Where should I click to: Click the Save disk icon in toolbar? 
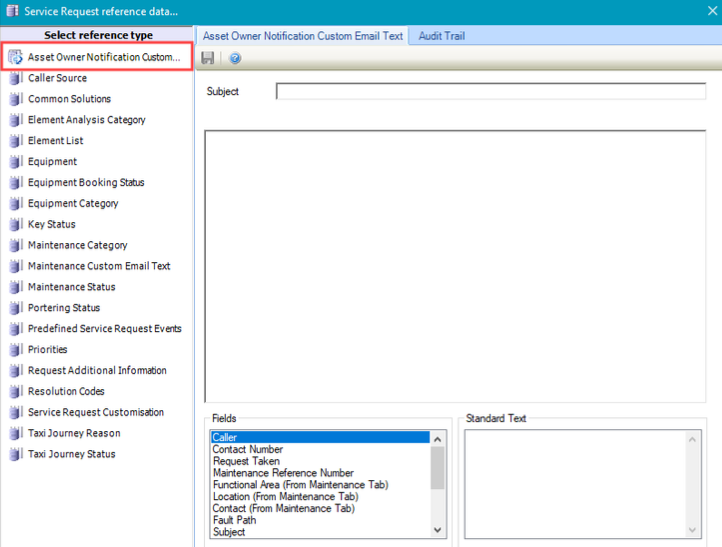coord(207,58)
